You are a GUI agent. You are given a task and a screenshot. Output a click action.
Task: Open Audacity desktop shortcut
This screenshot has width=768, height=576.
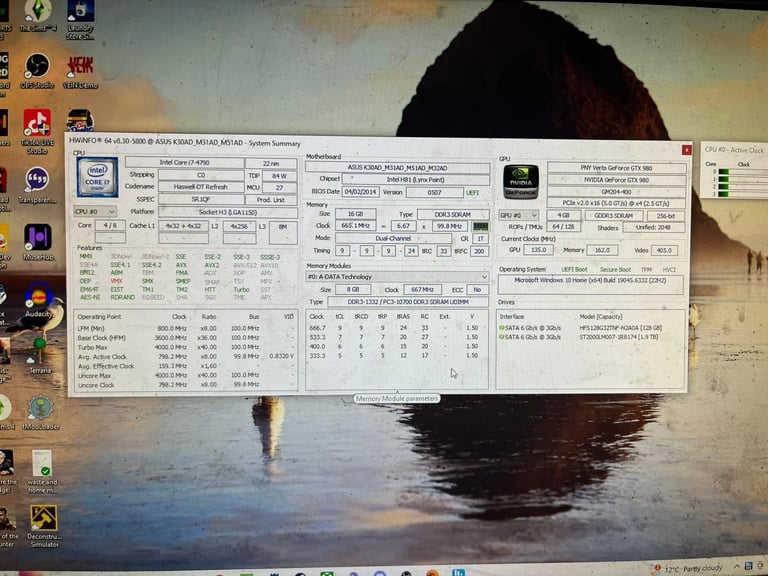(39, 299)
